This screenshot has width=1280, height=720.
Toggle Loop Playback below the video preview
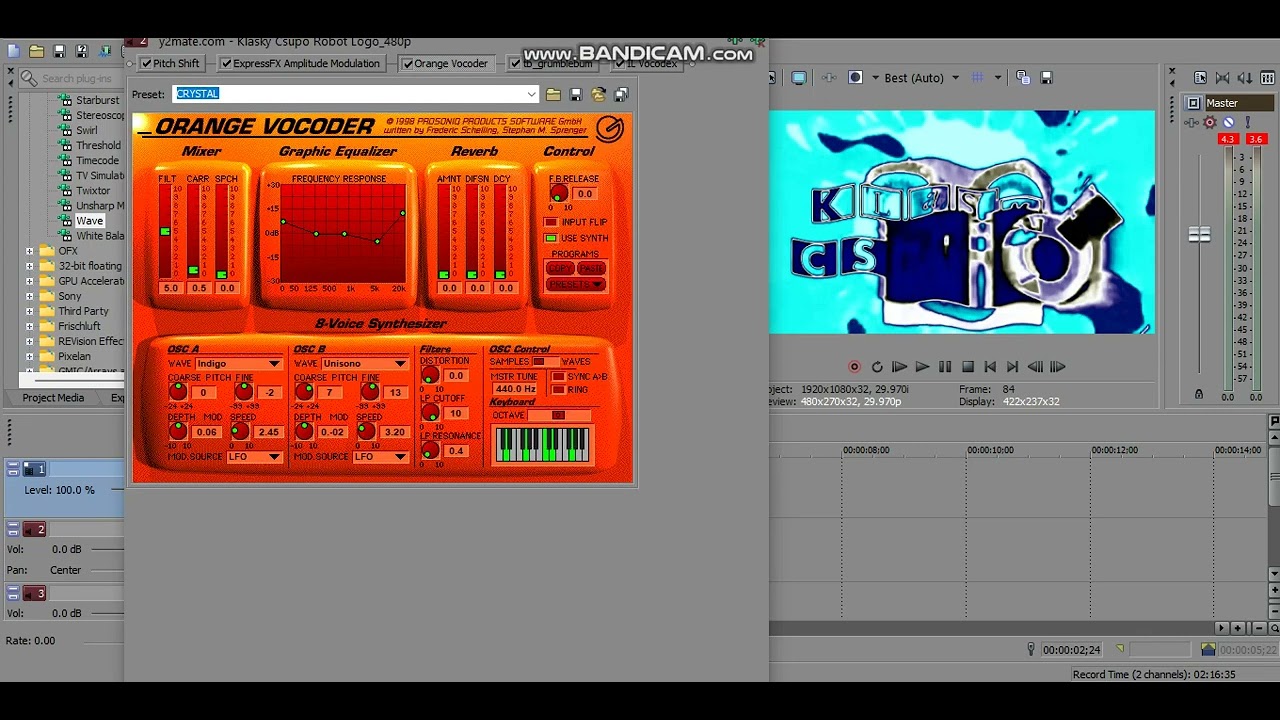877,367
